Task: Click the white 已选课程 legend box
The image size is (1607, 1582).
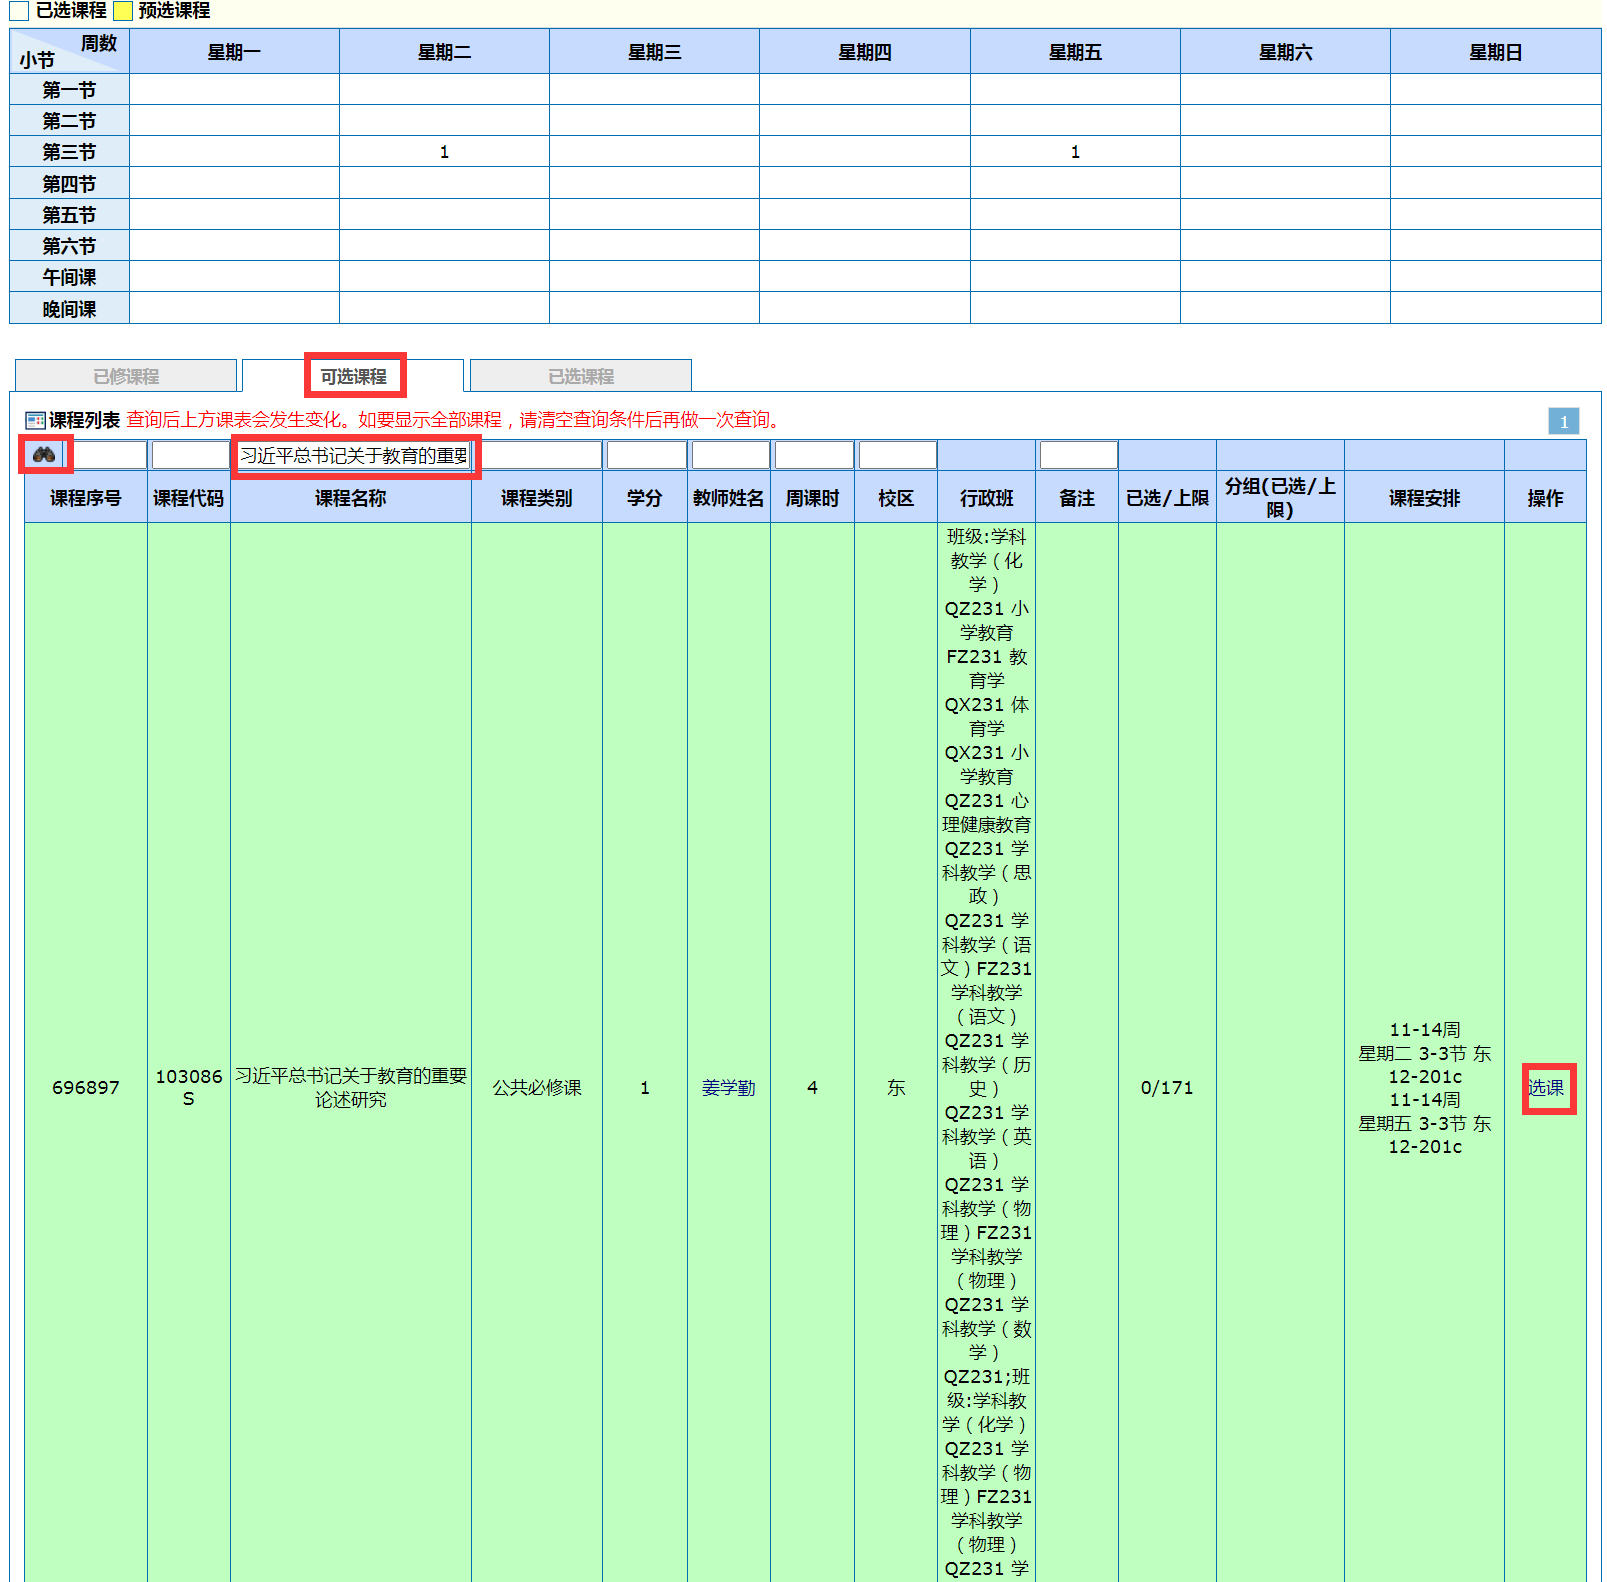Action: [19, 11]
